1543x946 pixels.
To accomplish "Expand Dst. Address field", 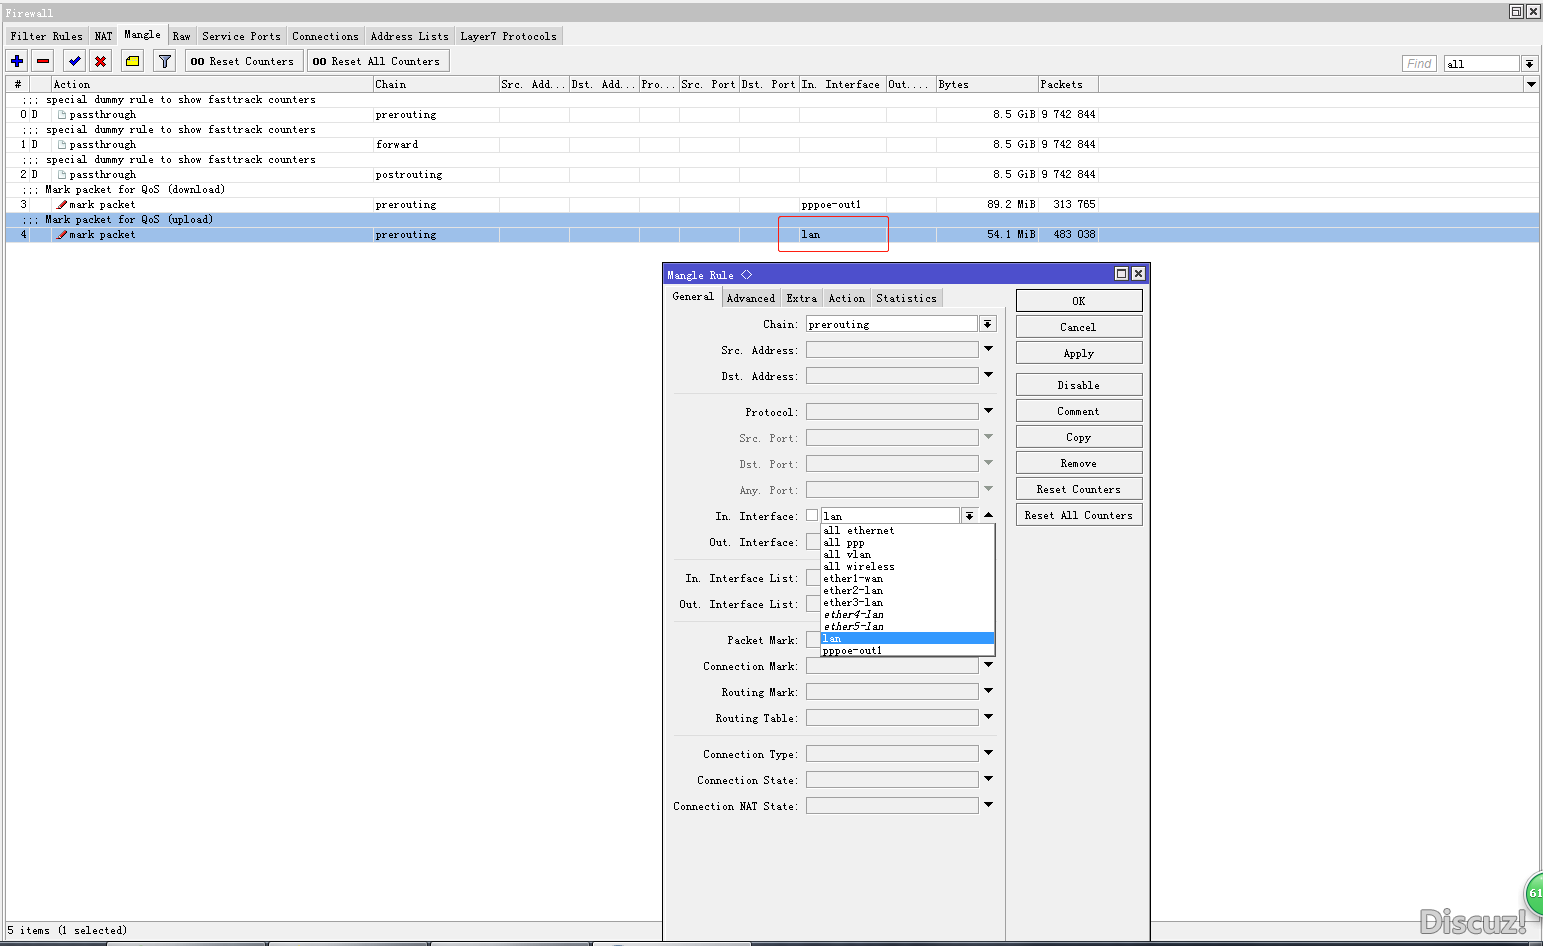I will [988, 375].
